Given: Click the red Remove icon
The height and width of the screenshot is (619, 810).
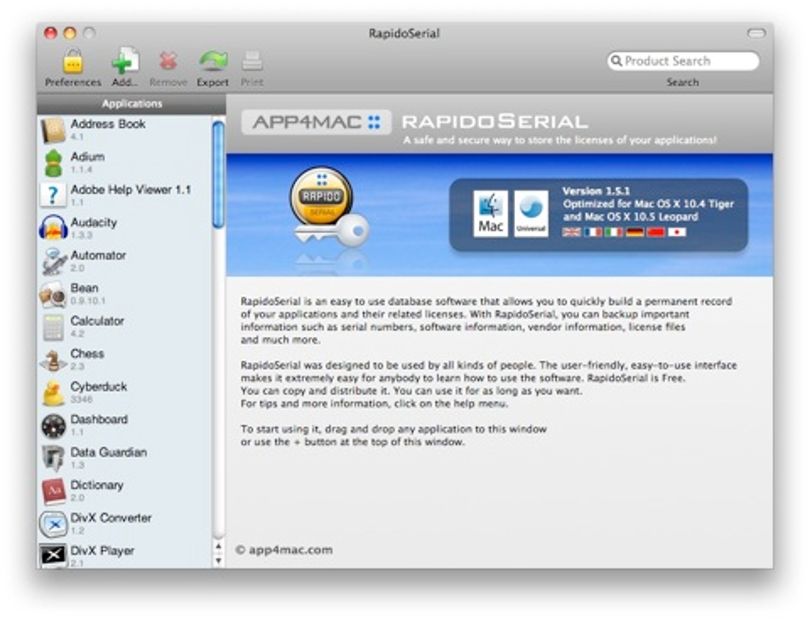Looking at the screenshot, I should click(x=168, y=61).
